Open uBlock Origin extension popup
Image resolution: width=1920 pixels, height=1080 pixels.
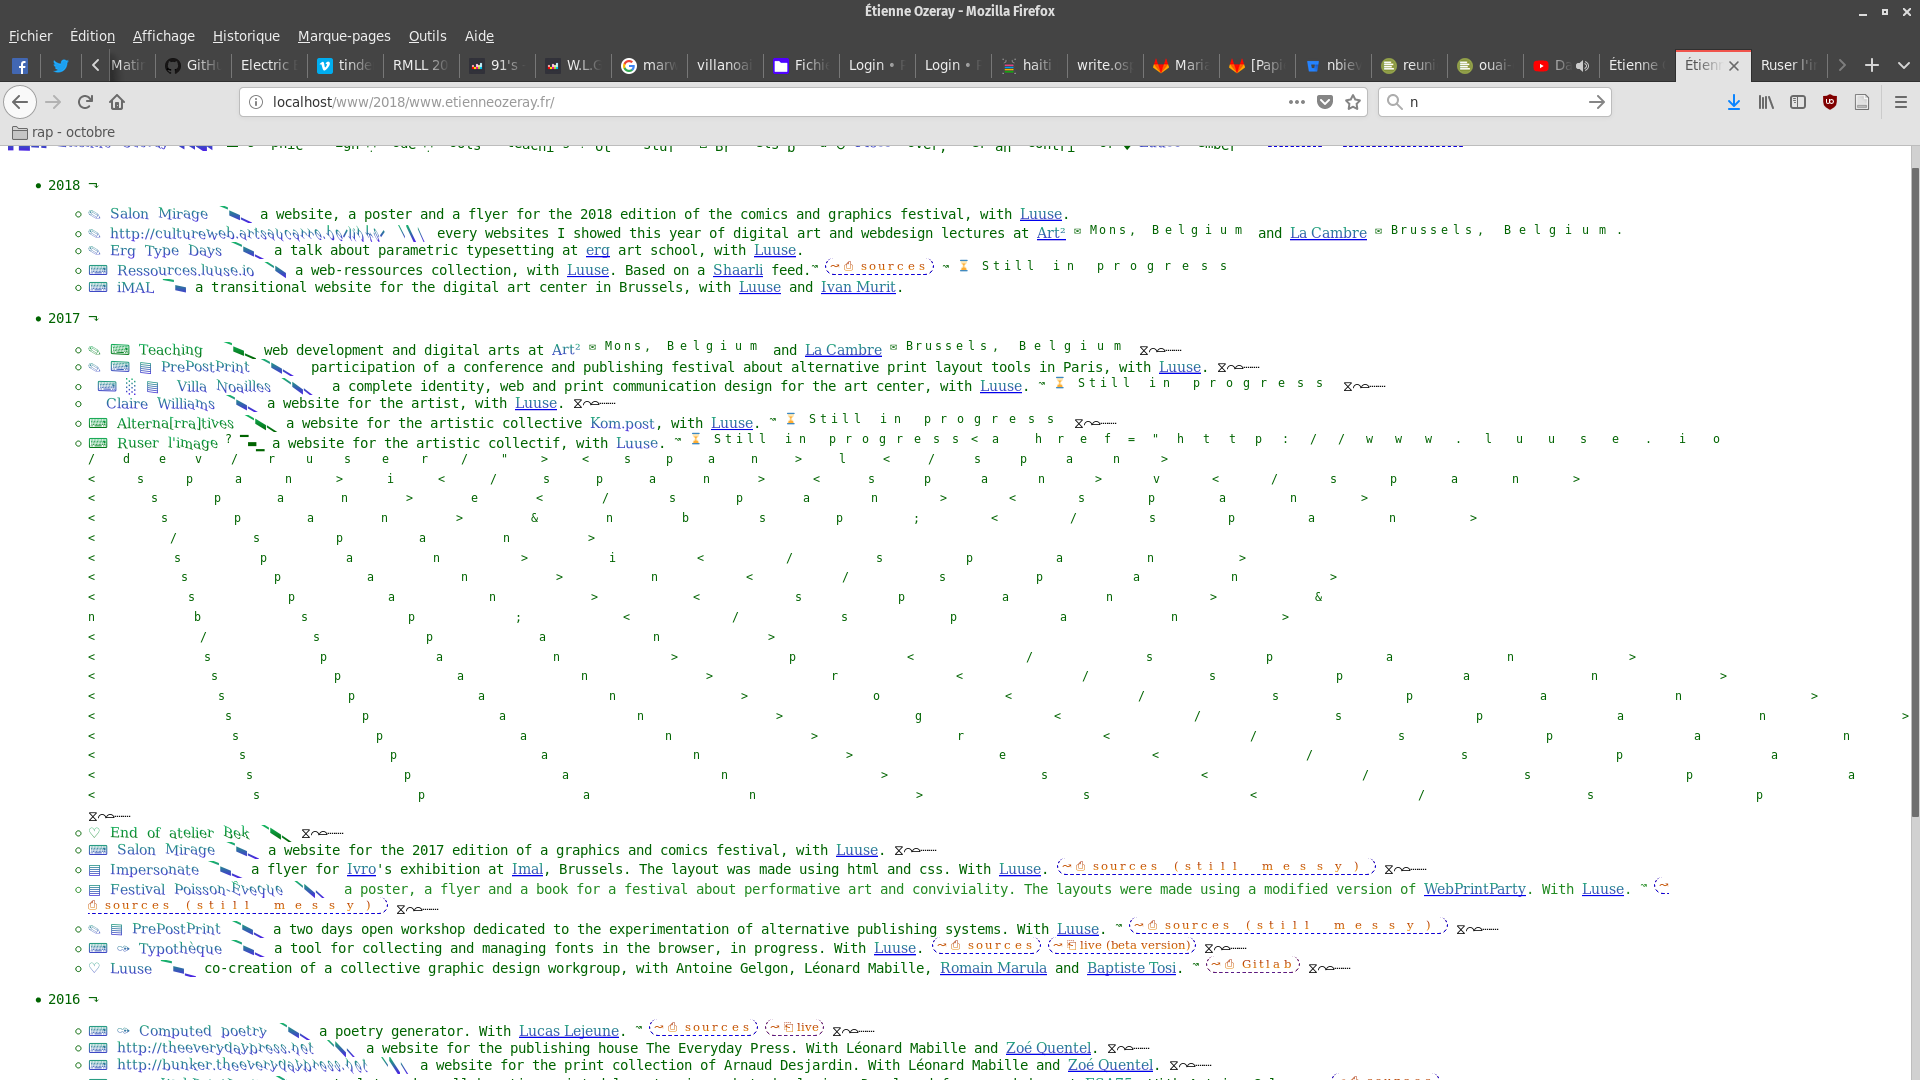click(x=1830, y=102)
